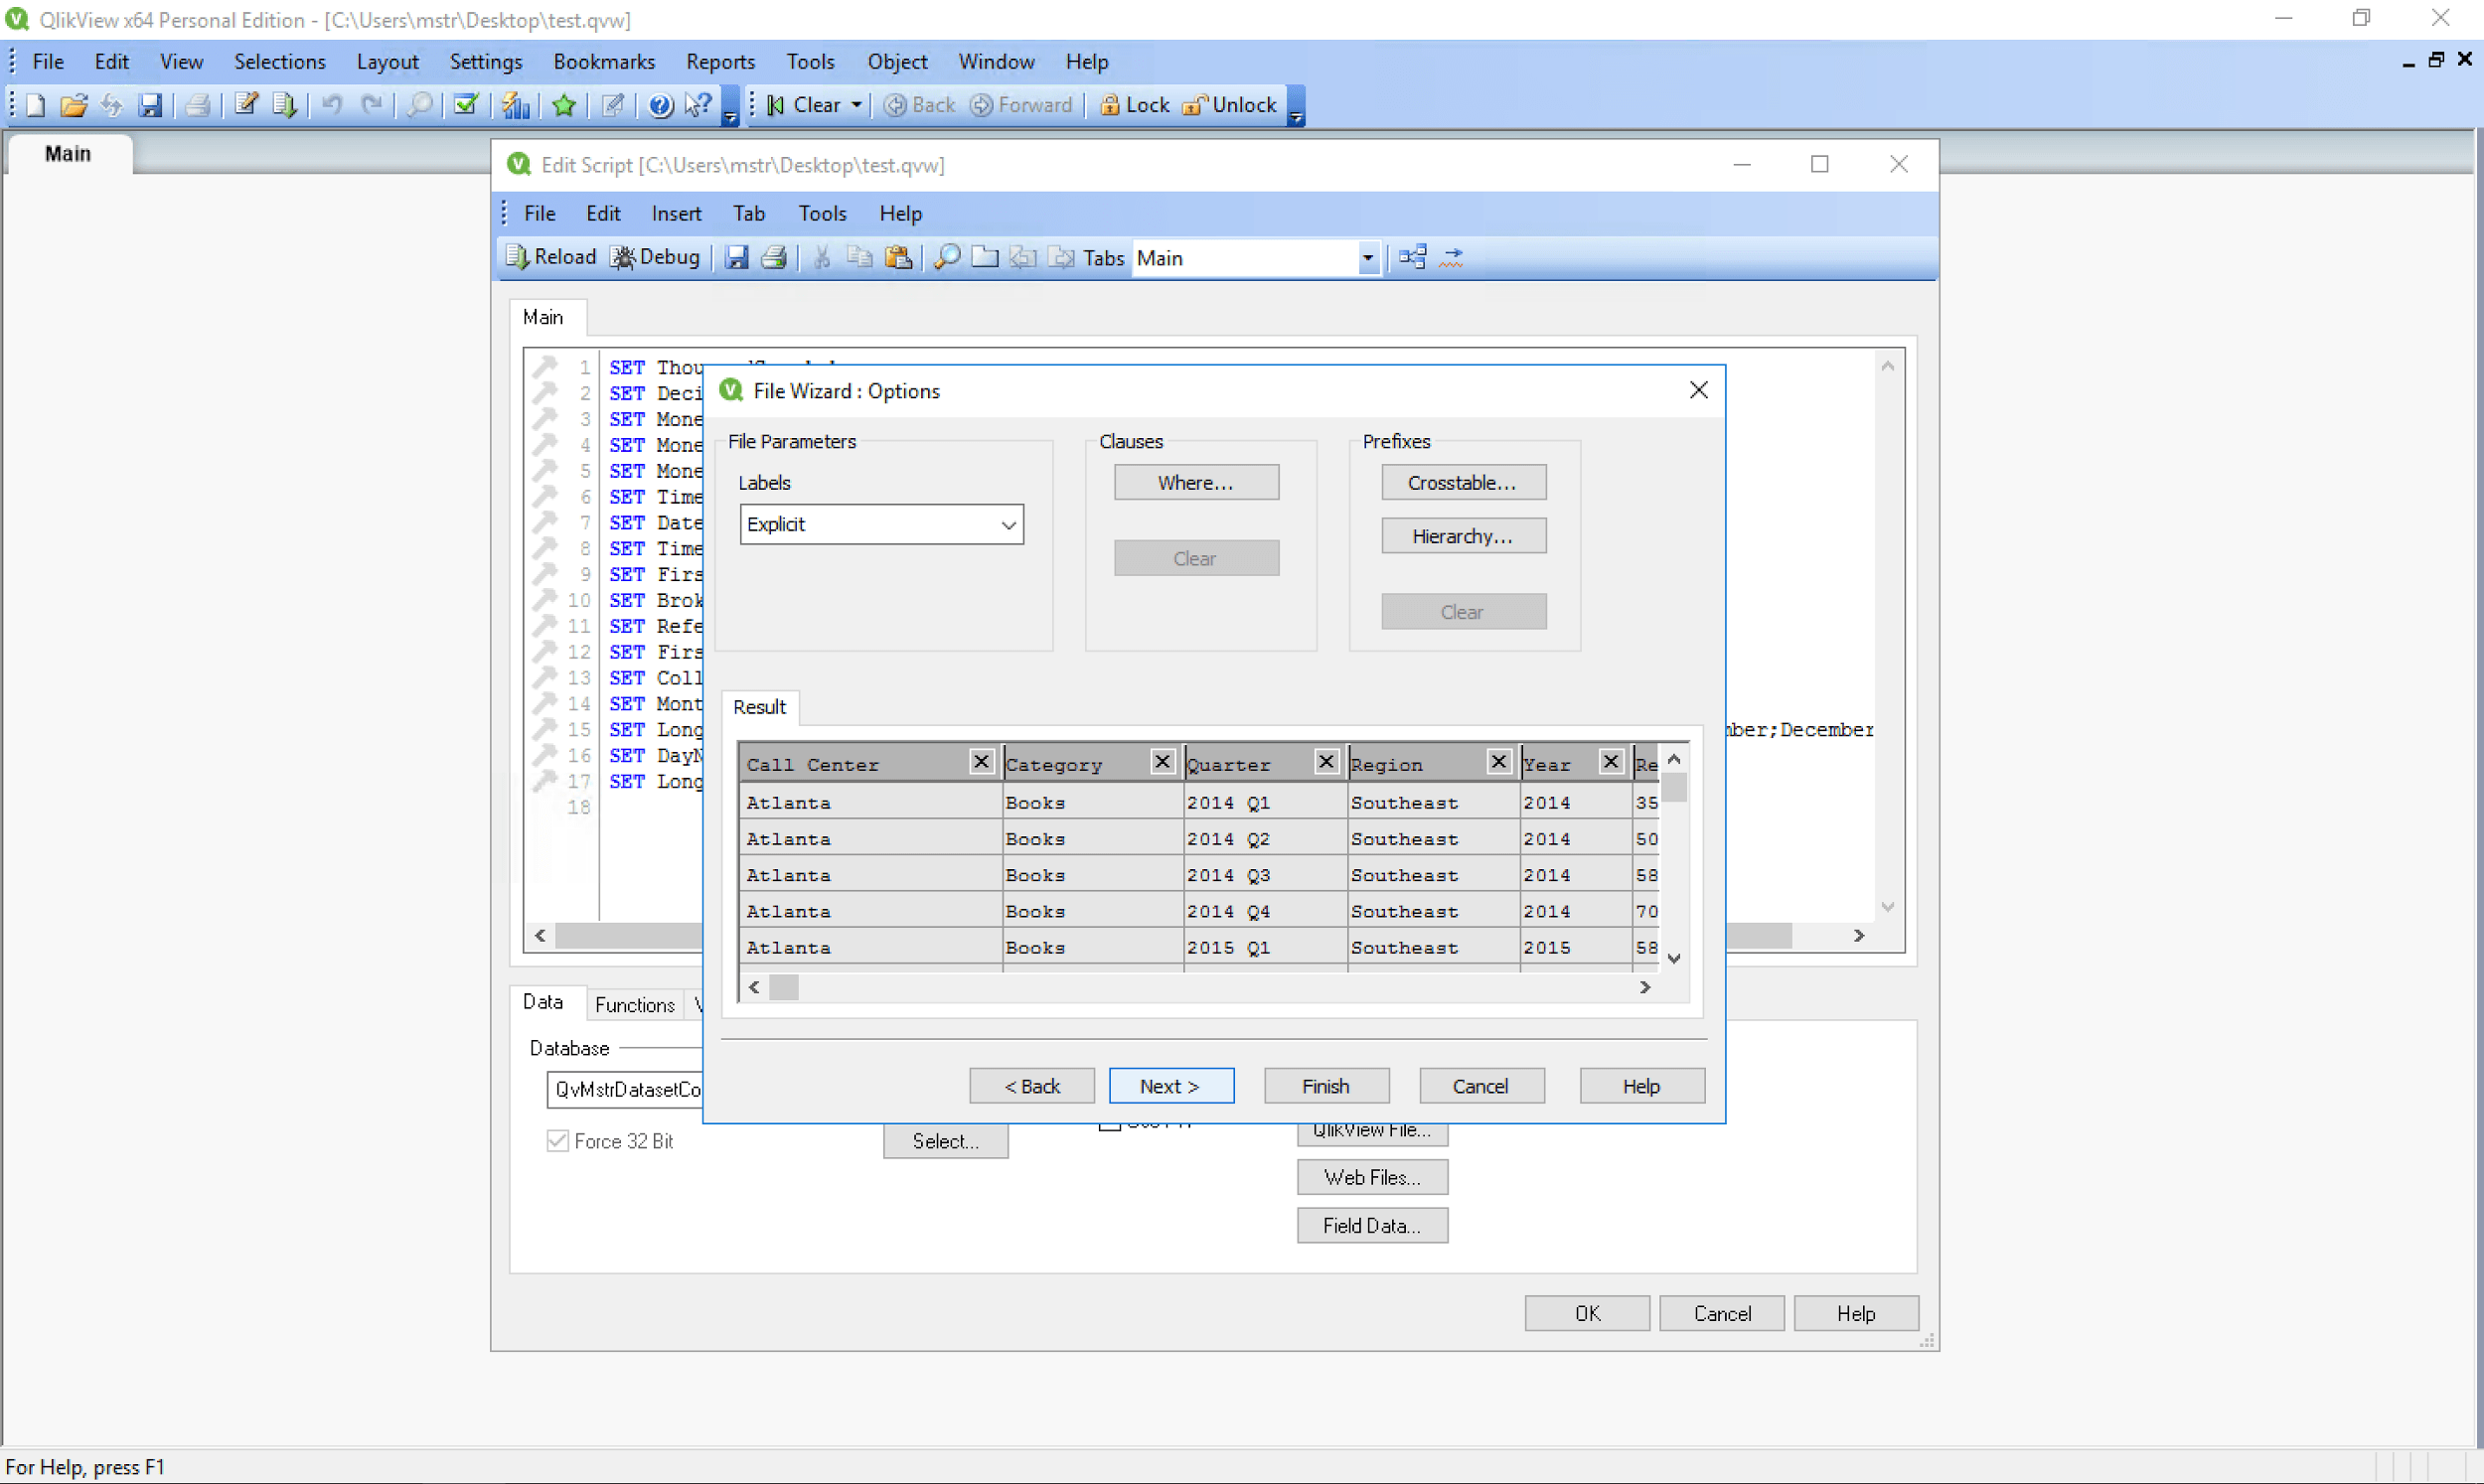
Task: Open the Insert menu in Edit Script
Action: point(676,213)
